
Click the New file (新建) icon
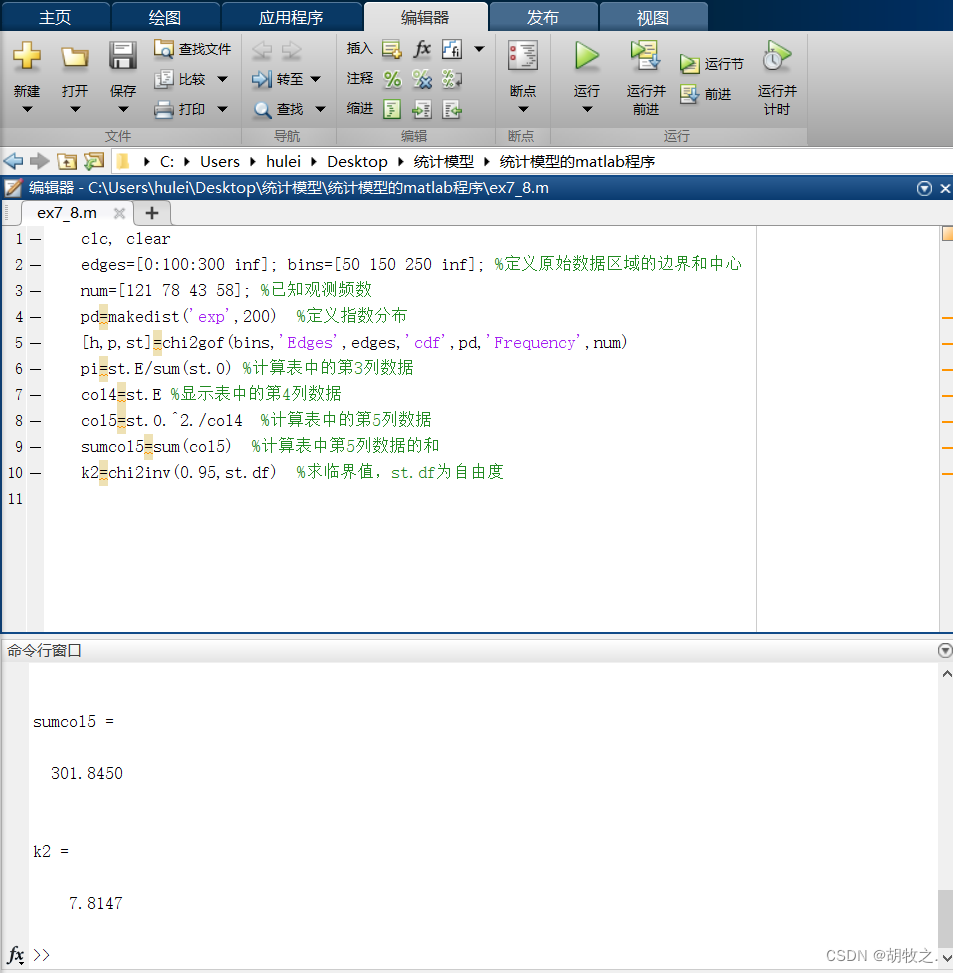click(x=27, y=56)
